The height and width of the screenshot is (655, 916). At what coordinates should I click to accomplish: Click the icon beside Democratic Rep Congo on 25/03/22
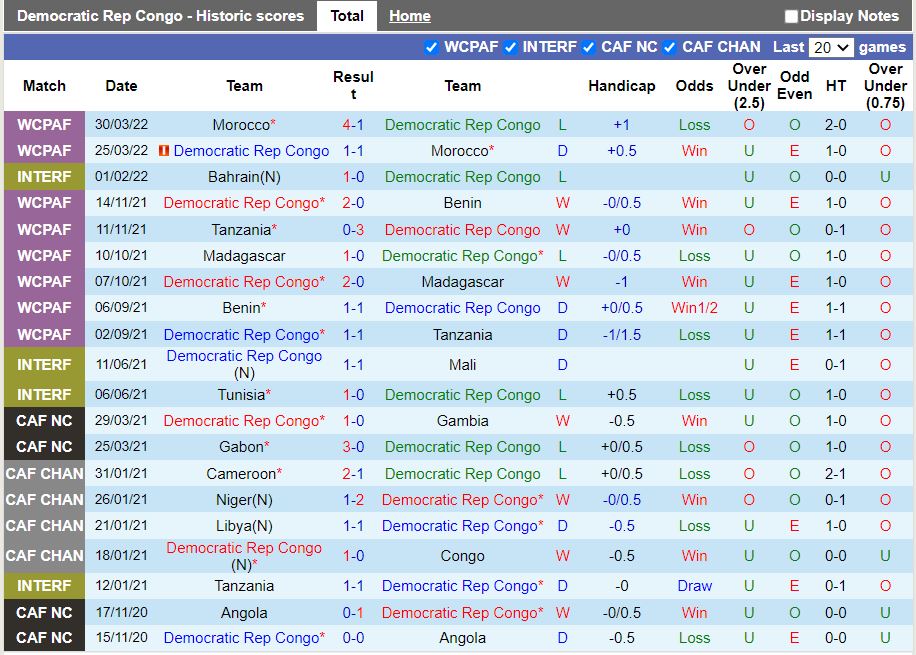coord(163,151)
